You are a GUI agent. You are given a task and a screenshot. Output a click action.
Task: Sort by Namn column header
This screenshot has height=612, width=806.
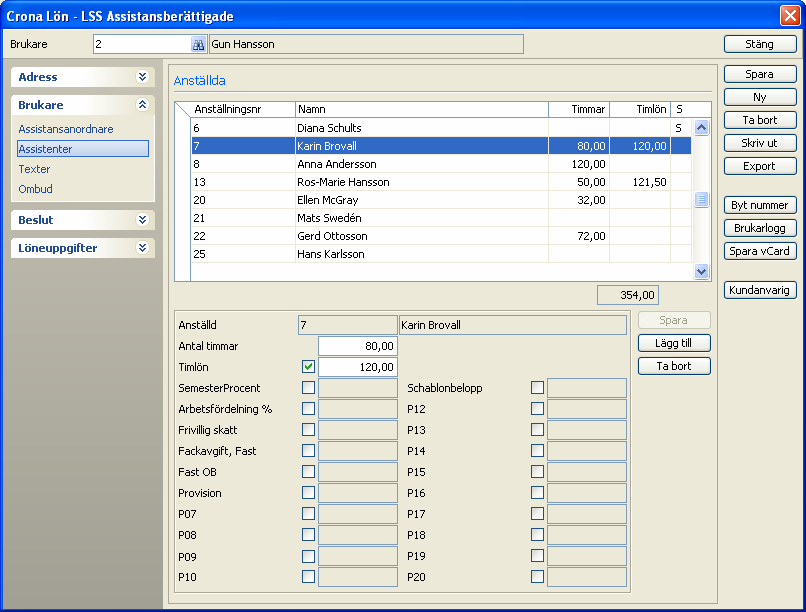pos(422,109)
